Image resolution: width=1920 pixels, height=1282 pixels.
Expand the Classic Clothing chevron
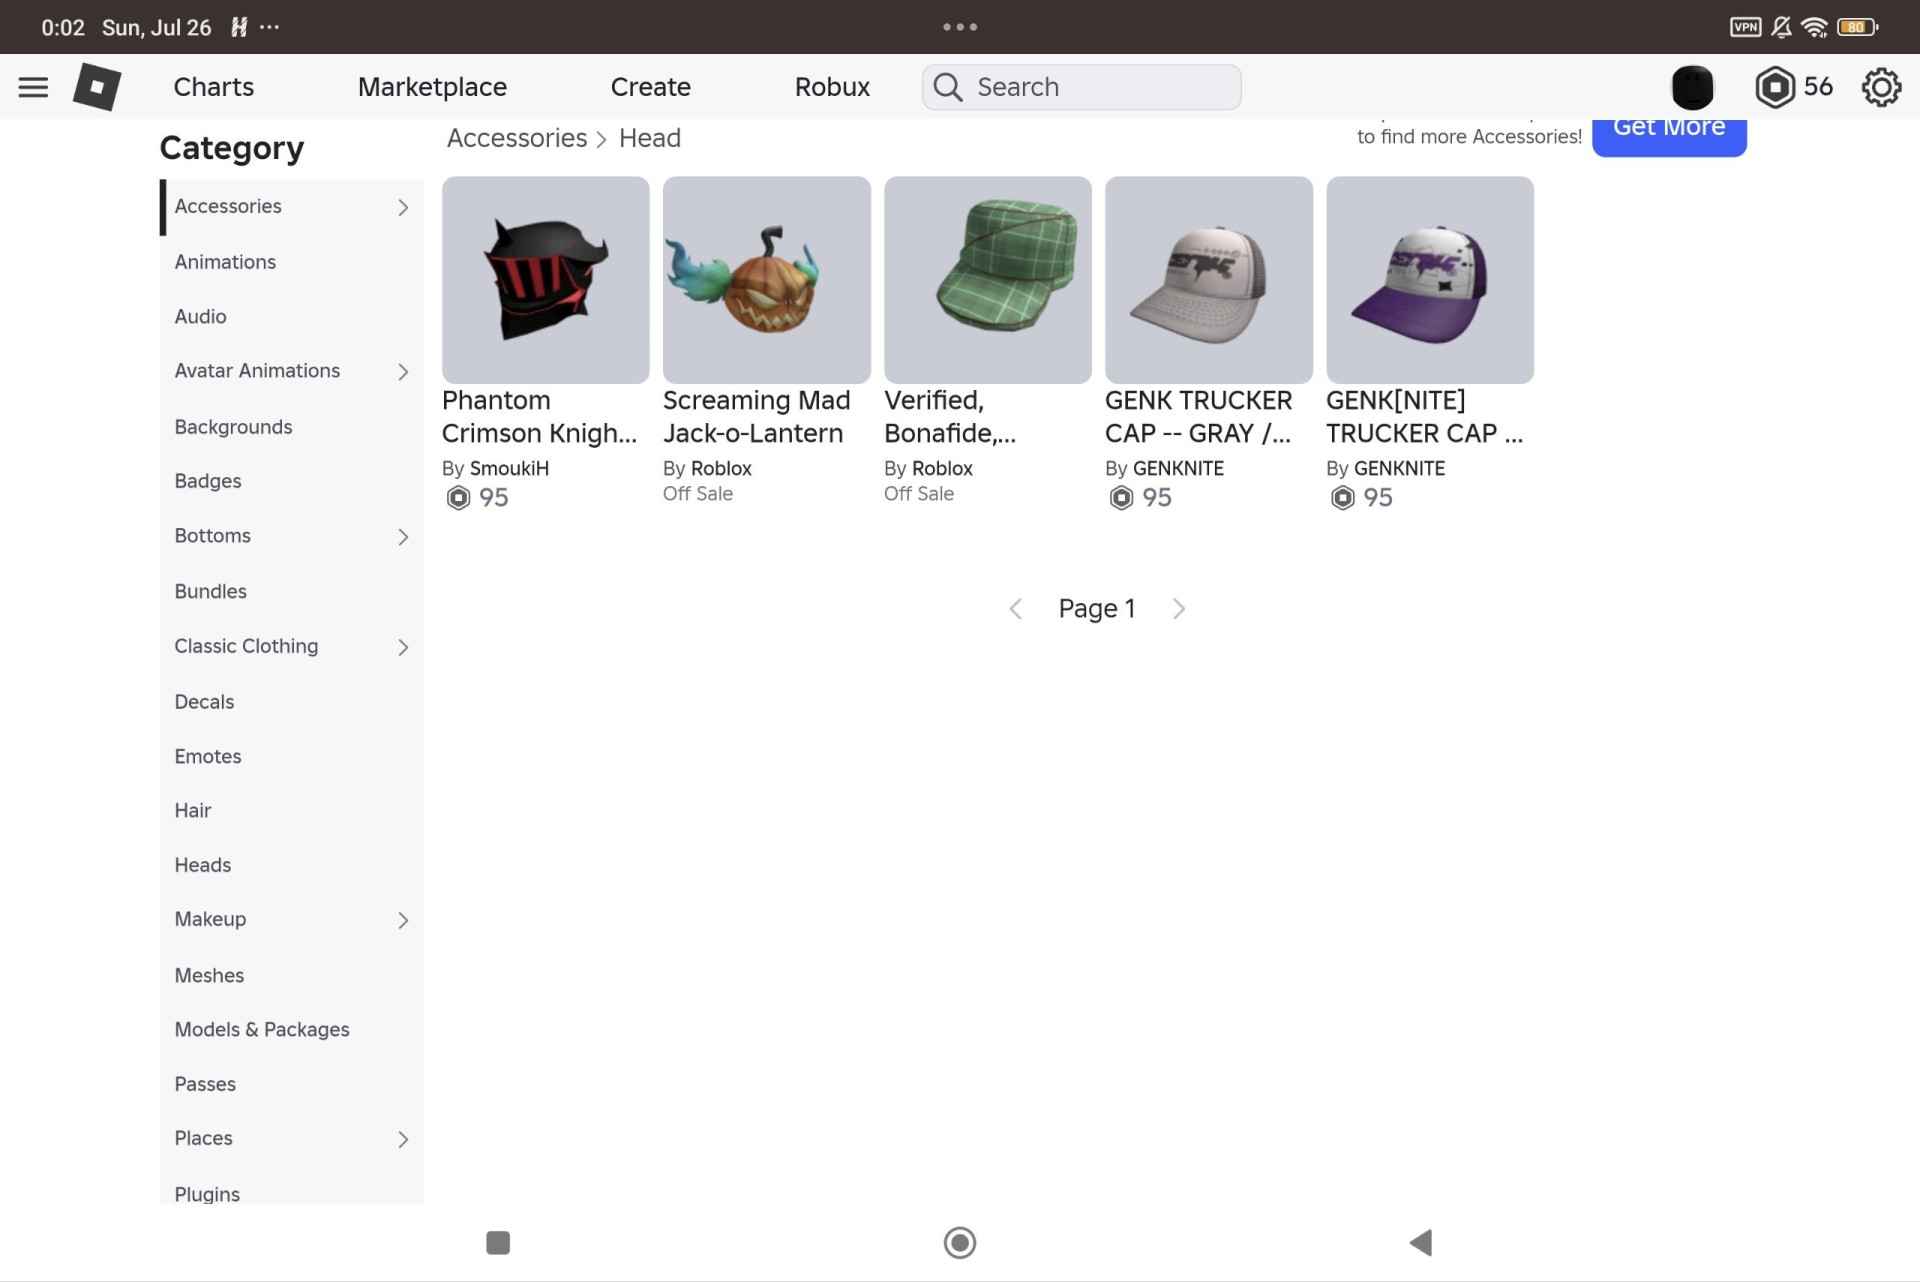[403, 647]
